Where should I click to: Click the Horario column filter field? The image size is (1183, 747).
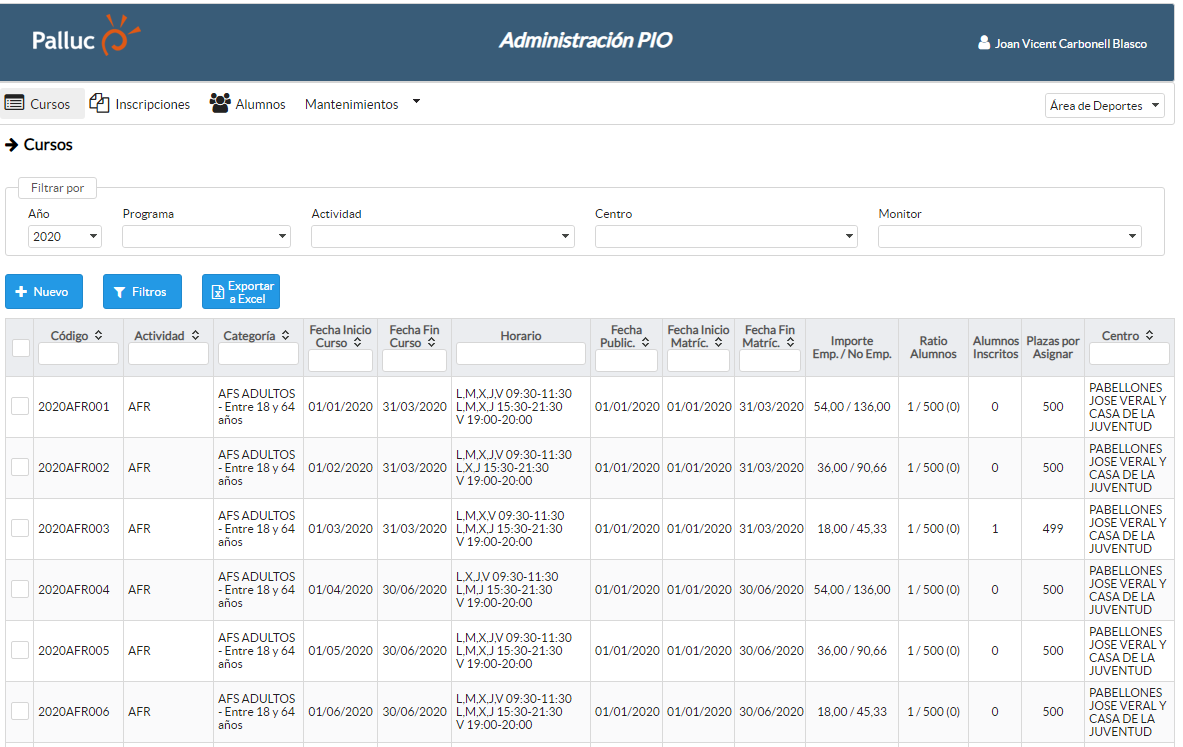click(x=520, y=354)
